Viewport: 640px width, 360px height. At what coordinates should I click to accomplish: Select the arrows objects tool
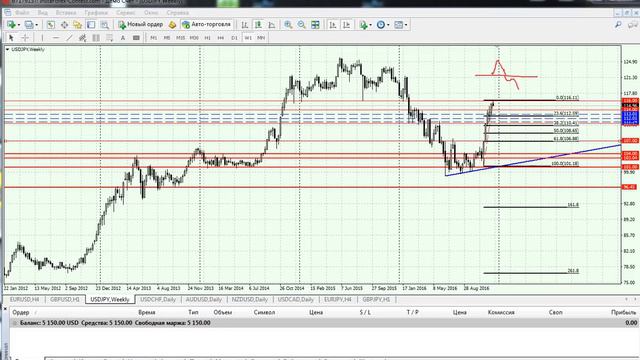[x=136, y=38]
